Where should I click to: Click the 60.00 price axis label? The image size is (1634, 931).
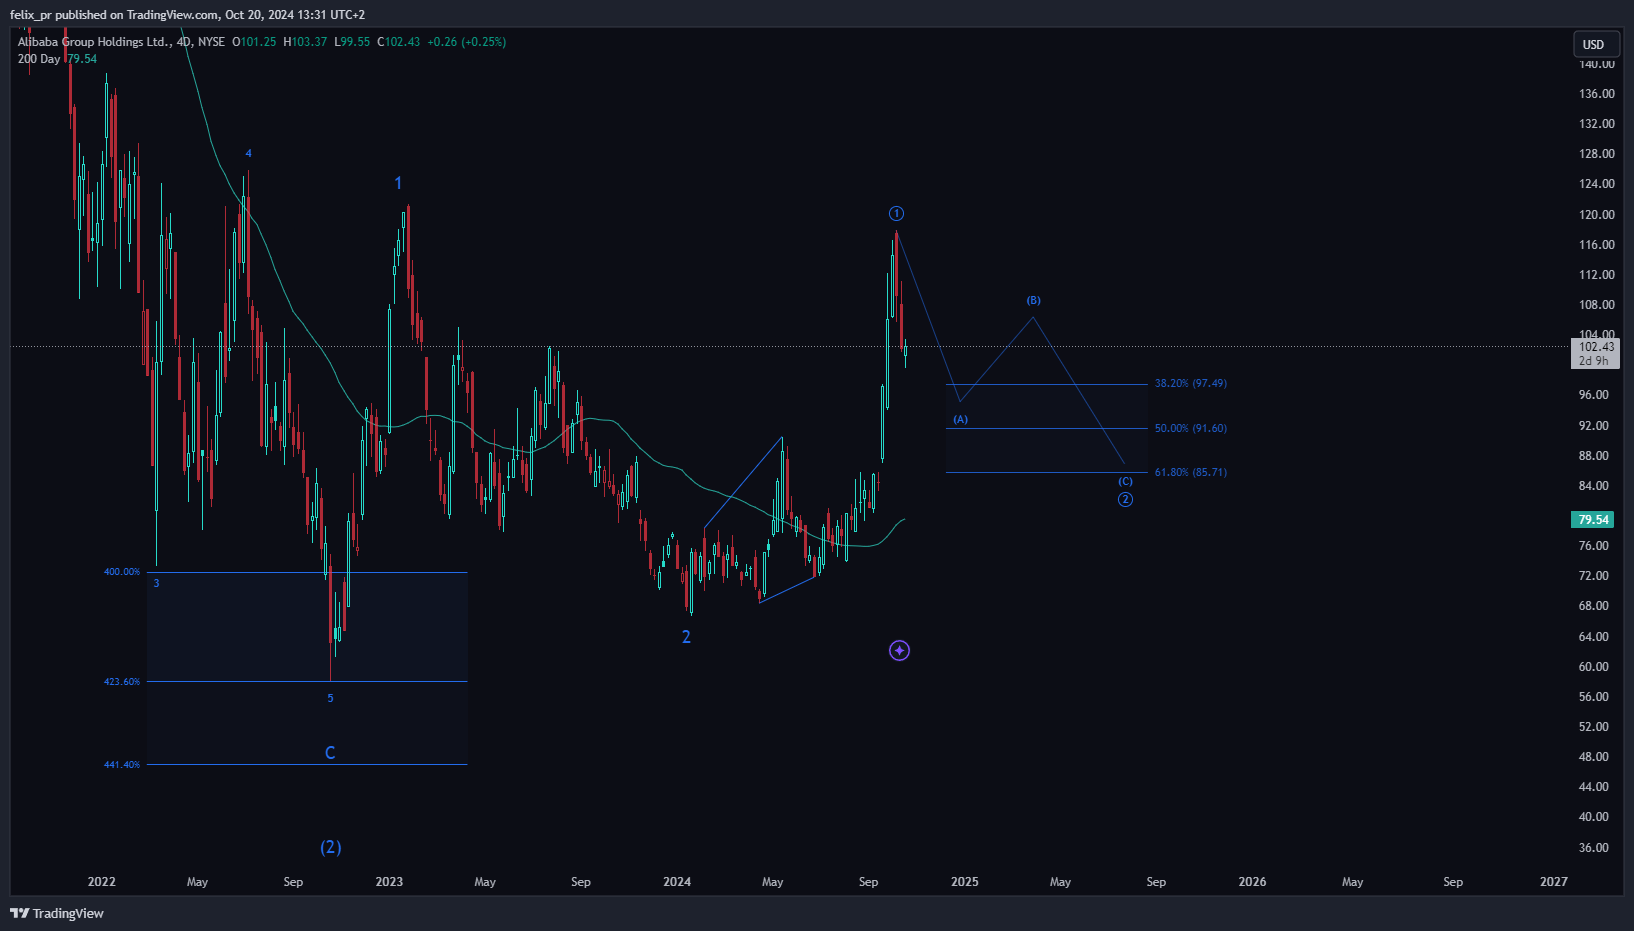[1594, 667]
